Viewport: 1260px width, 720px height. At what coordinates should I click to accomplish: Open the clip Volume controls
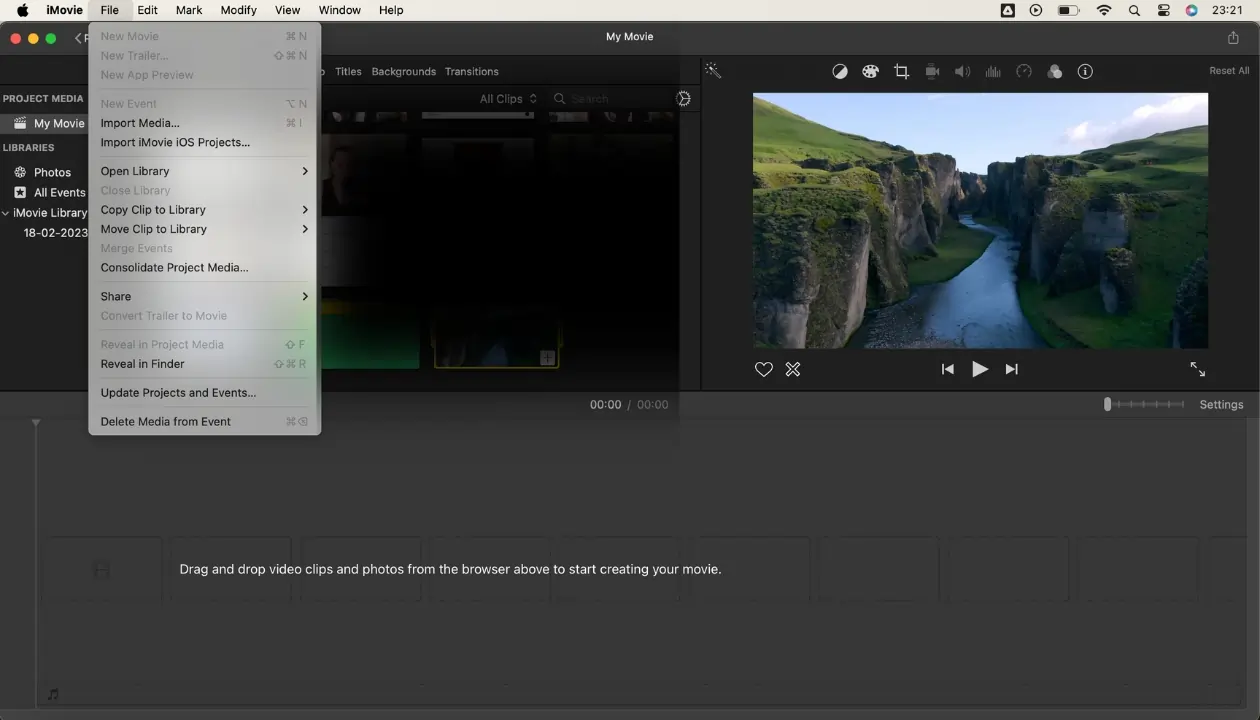pyautogui.click(x=962, y=71)
